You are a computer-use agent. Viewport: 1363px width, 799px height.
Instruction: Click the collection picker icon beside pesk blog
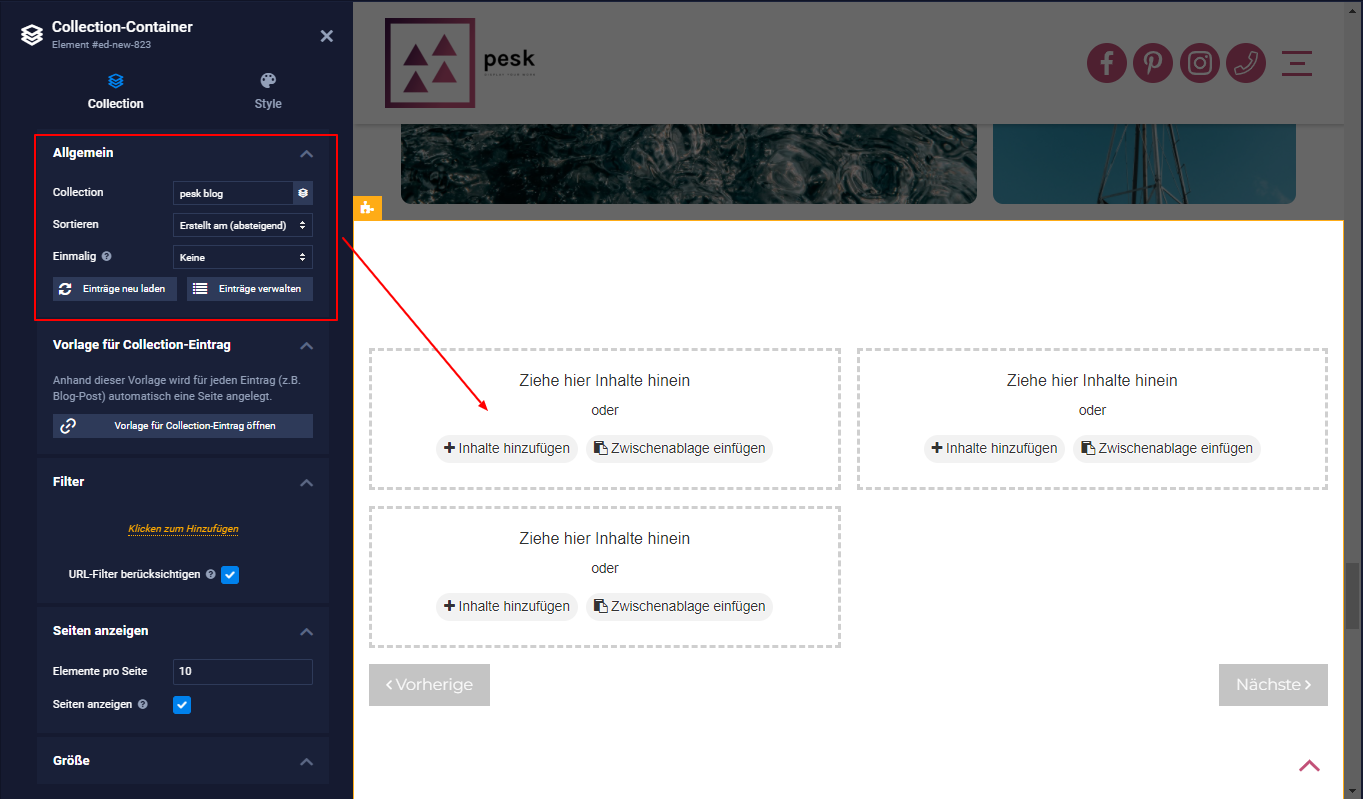(x=303, y=193)
